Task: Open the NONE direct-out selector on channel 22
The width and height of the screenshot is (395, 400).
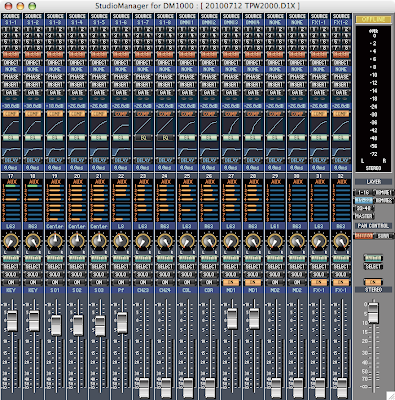Action: [x=121, y=69]
